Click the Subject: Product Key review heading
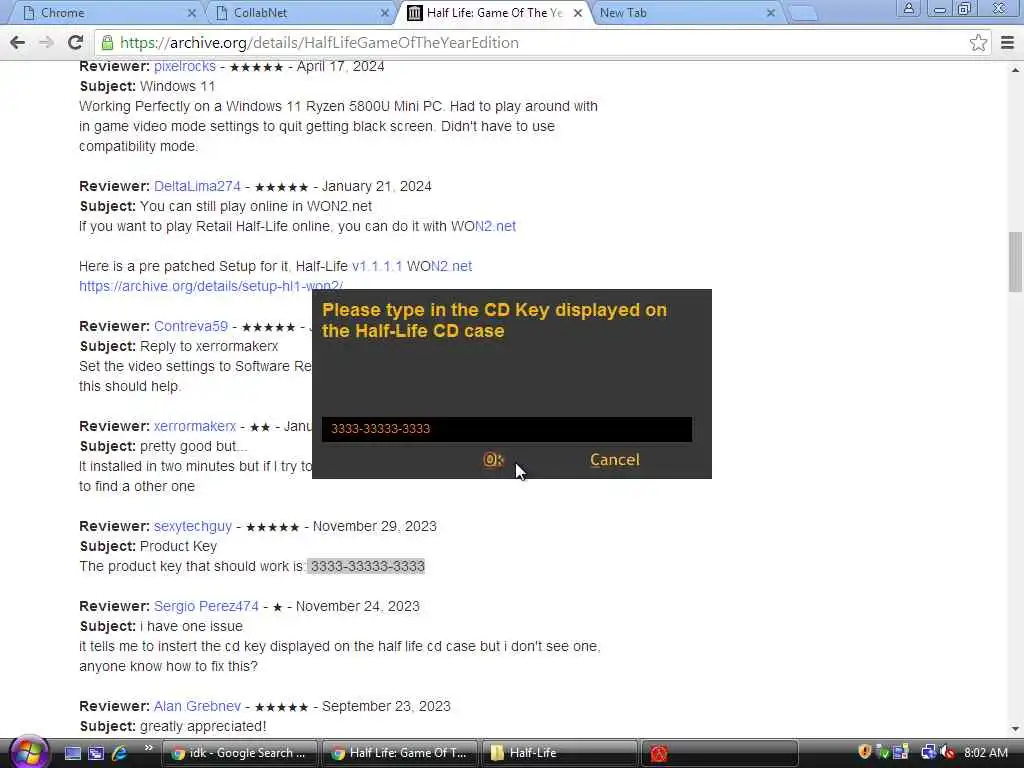Image resolution: width=1024 pixels, height=768 pixels. pyautogui.click(x=148, y=547)
